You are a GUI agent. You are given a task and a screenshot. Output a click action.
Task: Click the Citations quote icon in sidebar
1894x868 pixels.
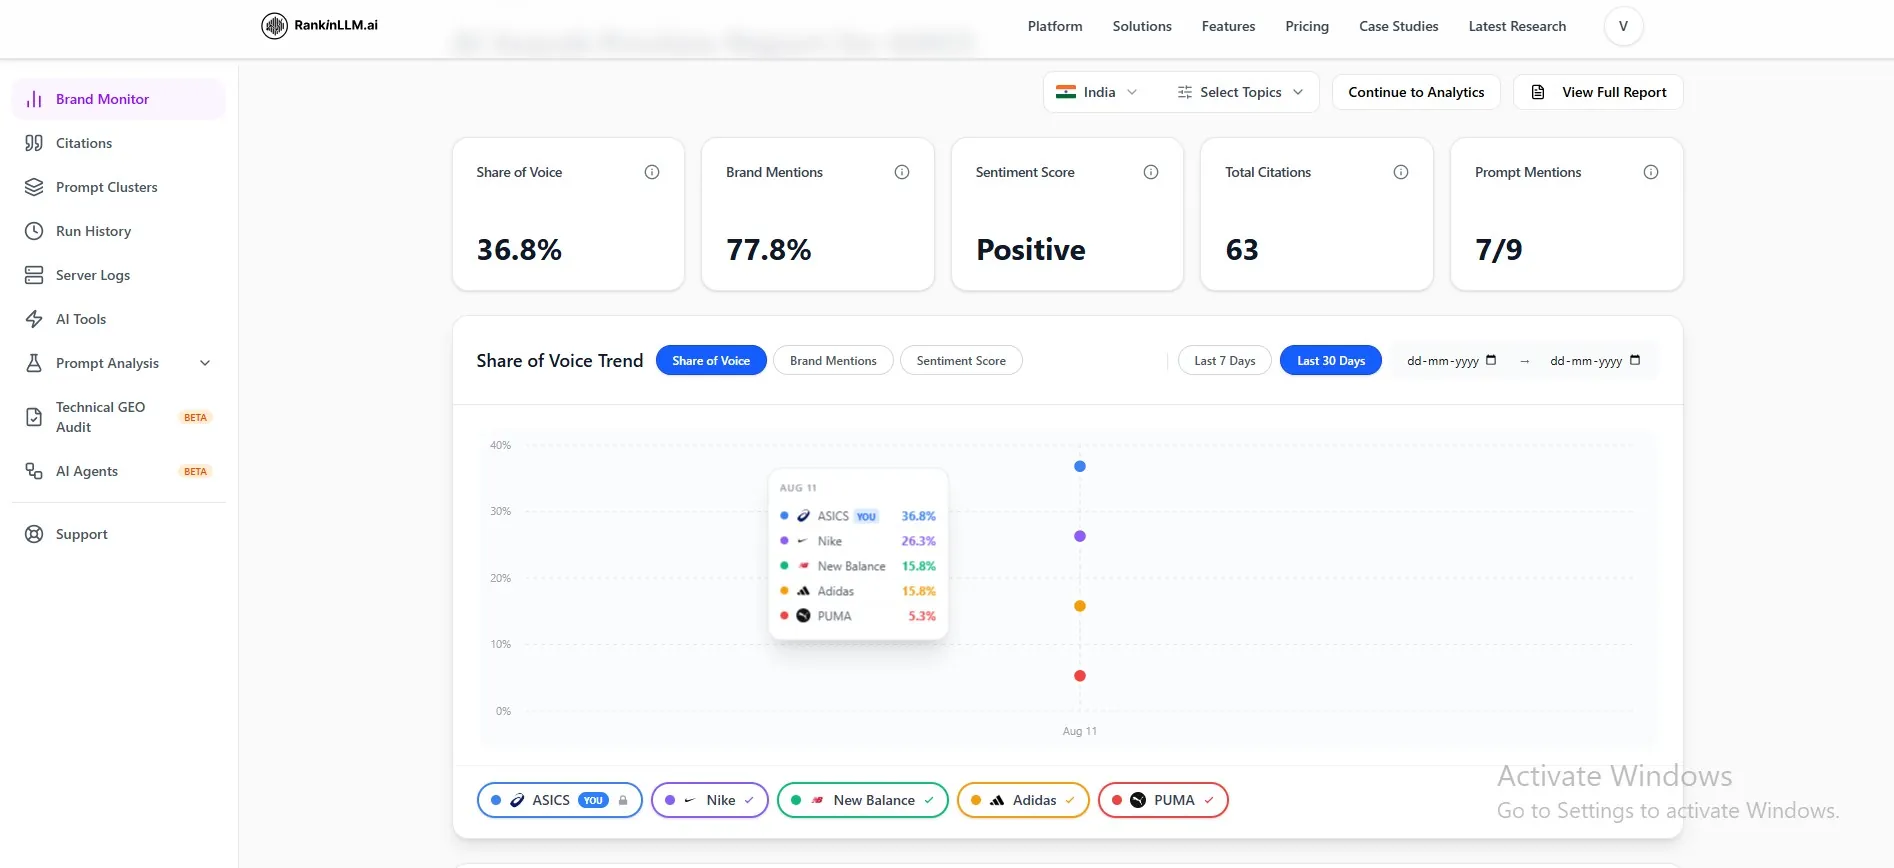(x=34, y=143)
